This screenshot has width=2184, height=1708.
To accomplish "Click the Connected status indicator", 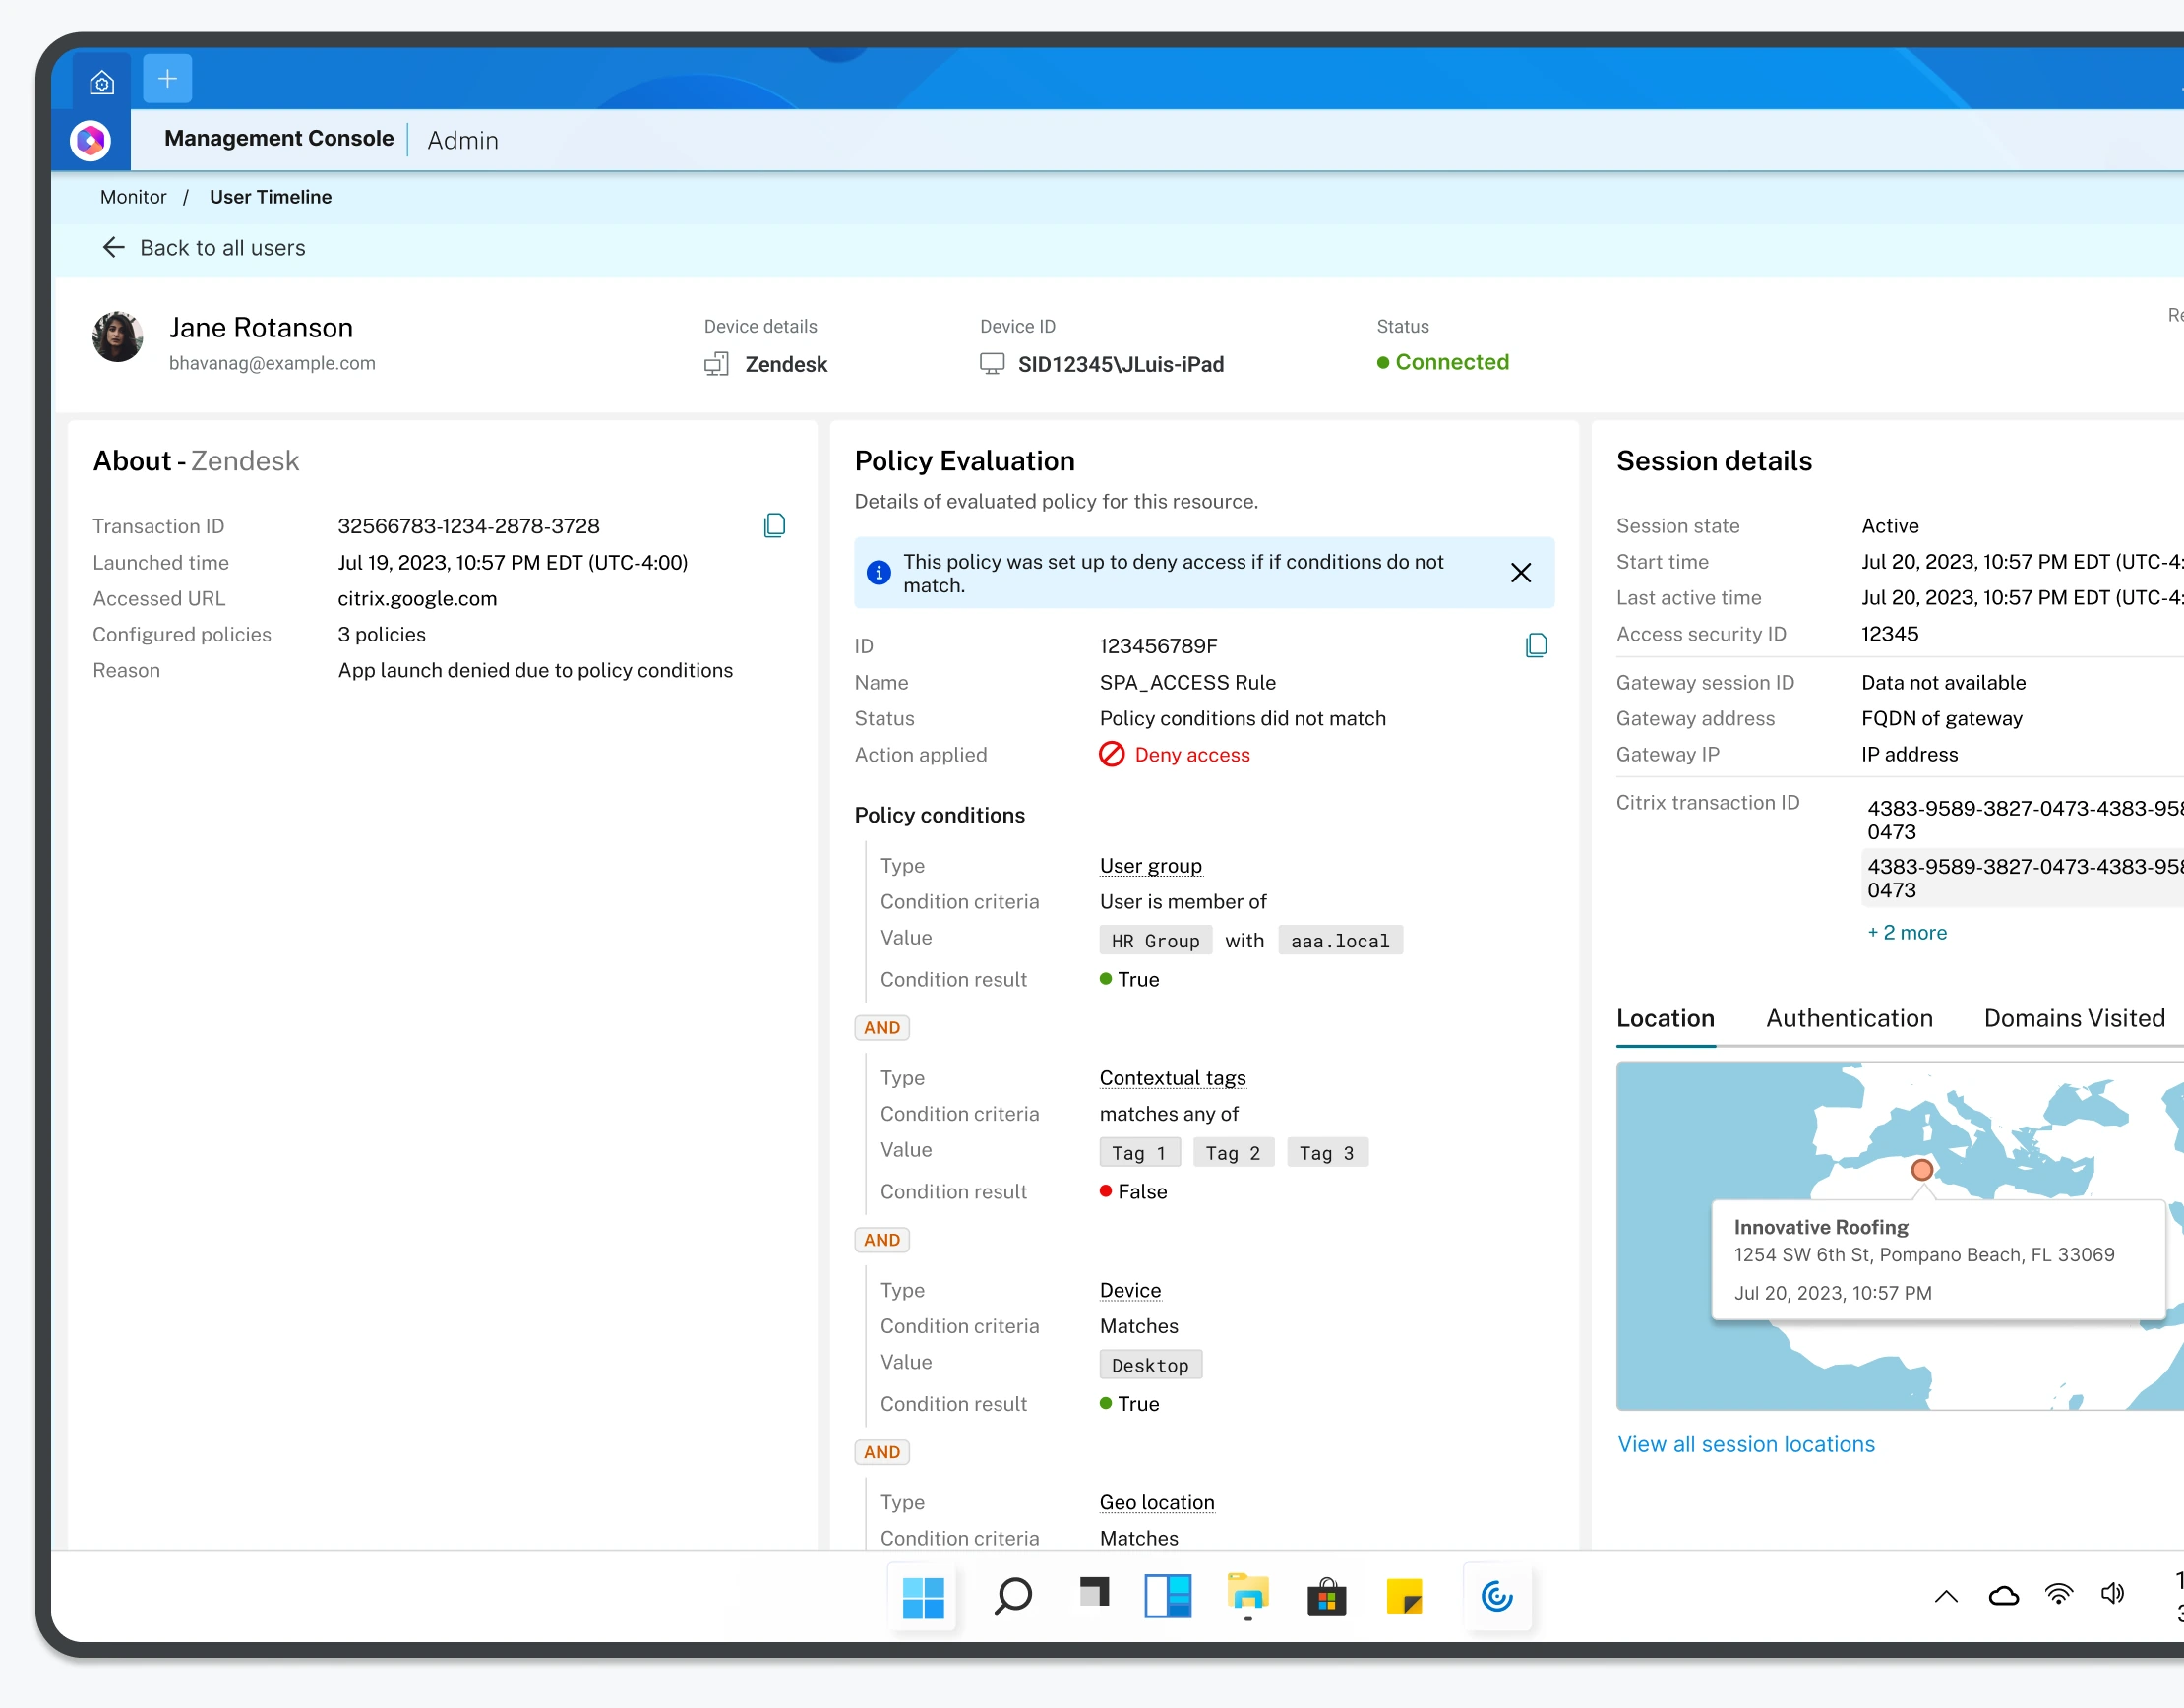I will tap(1442, 363).
